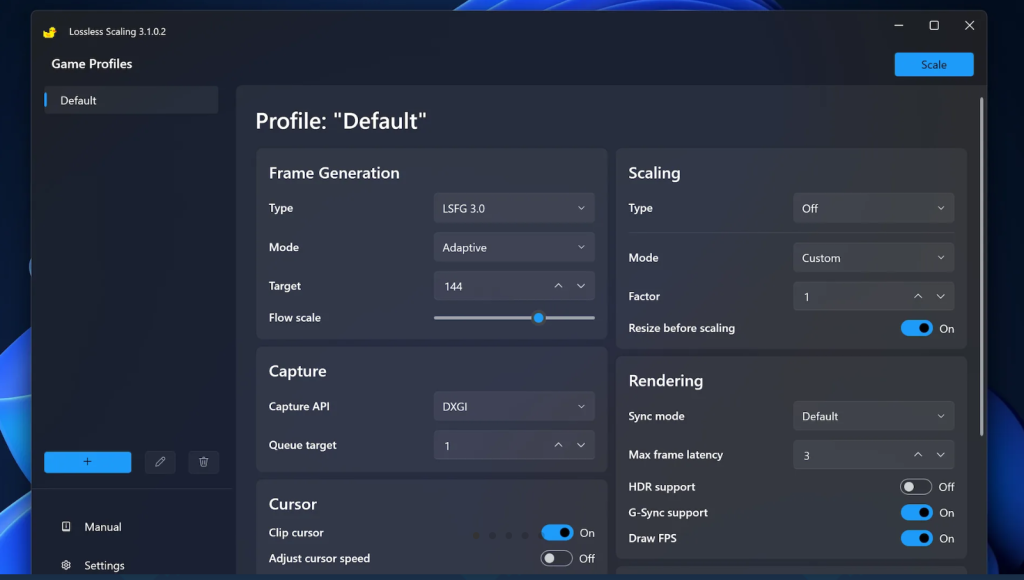Open Frame Generation Type dropdown LSFG 3.0
Screen dimensions: 1024x580
[514, 208]
